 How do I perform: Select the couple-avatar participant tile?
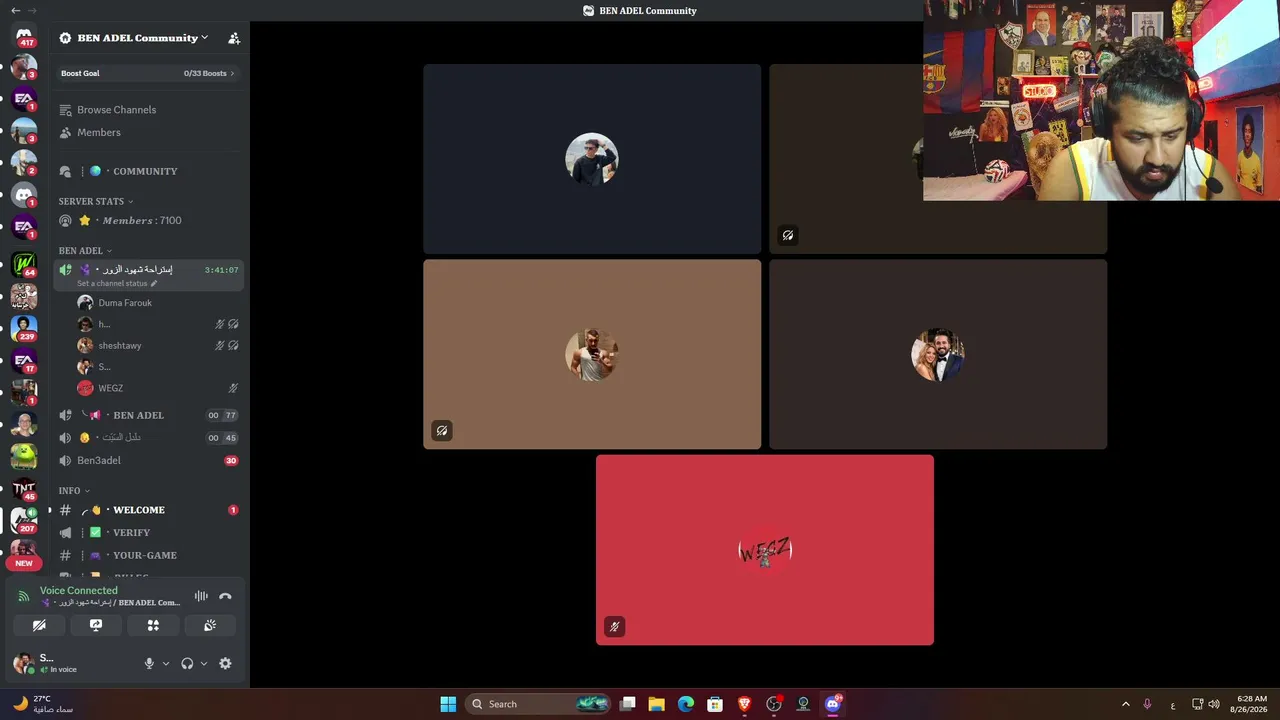[x=938, y=354]
